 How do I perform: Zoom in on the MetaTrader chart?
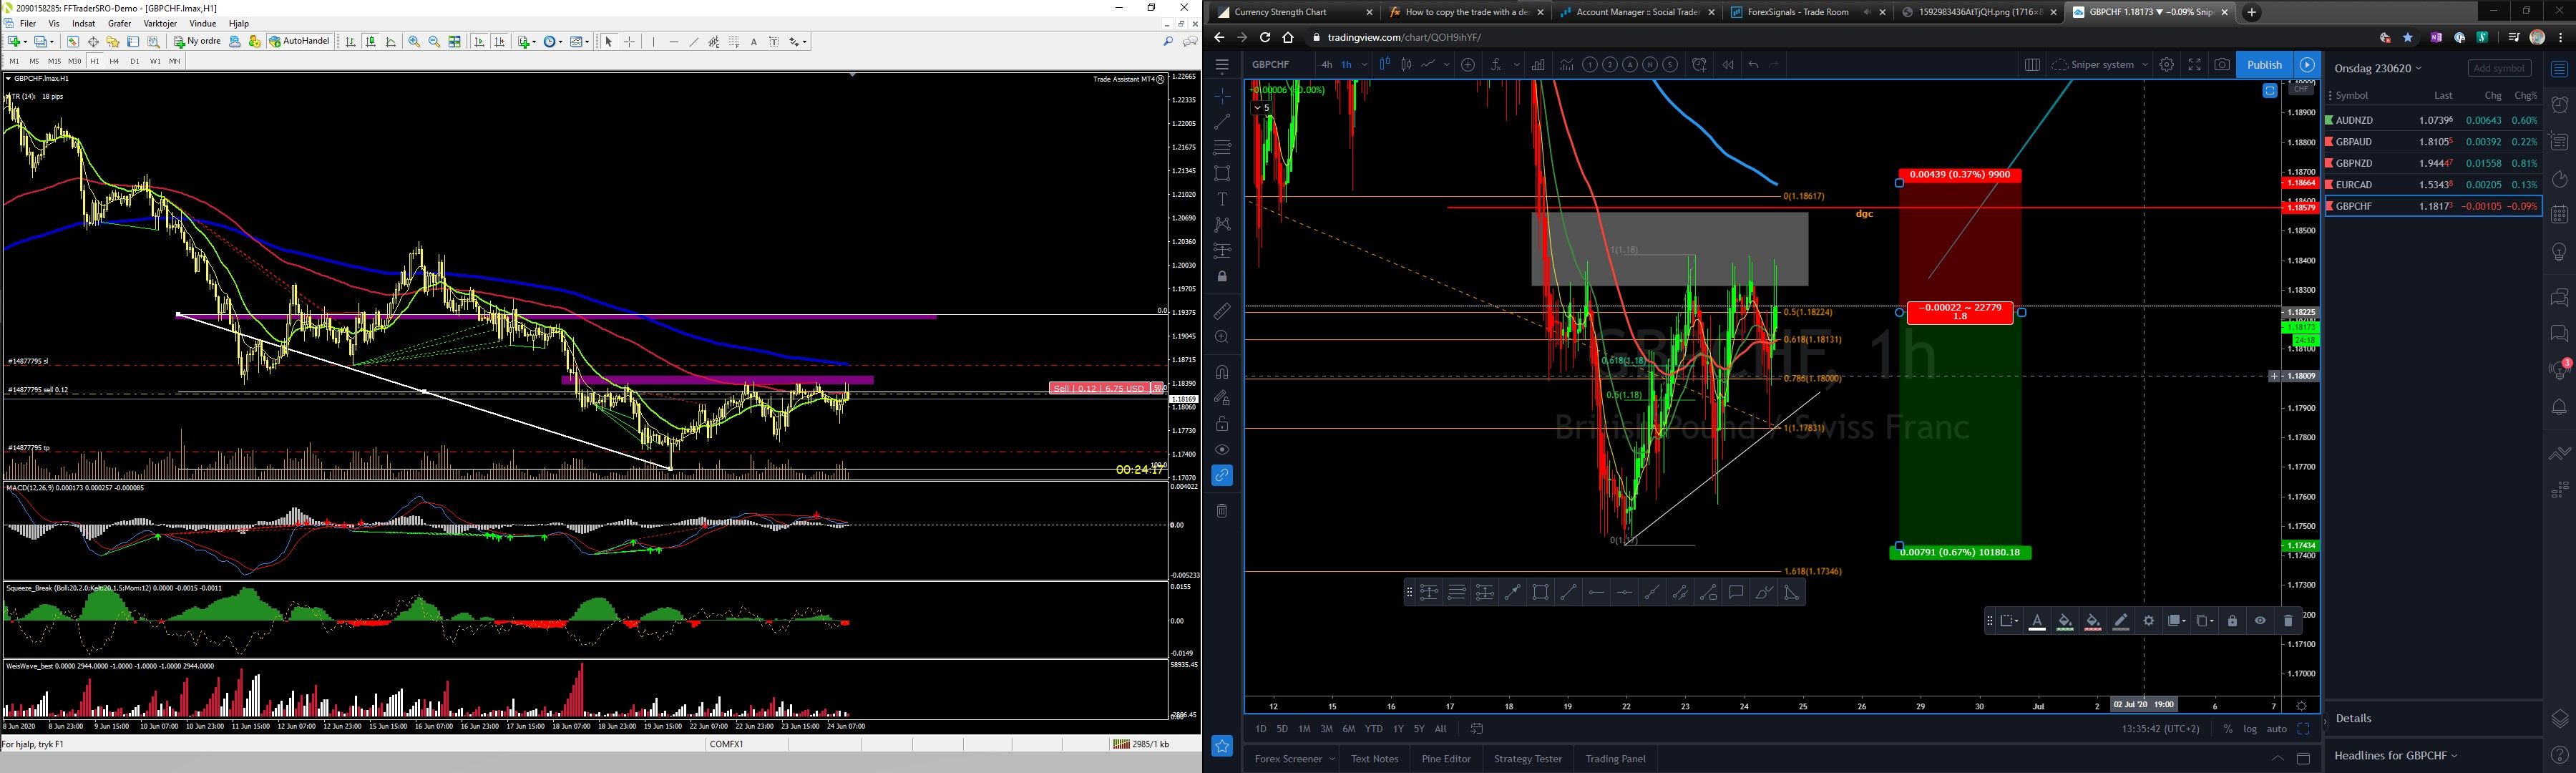414,42
